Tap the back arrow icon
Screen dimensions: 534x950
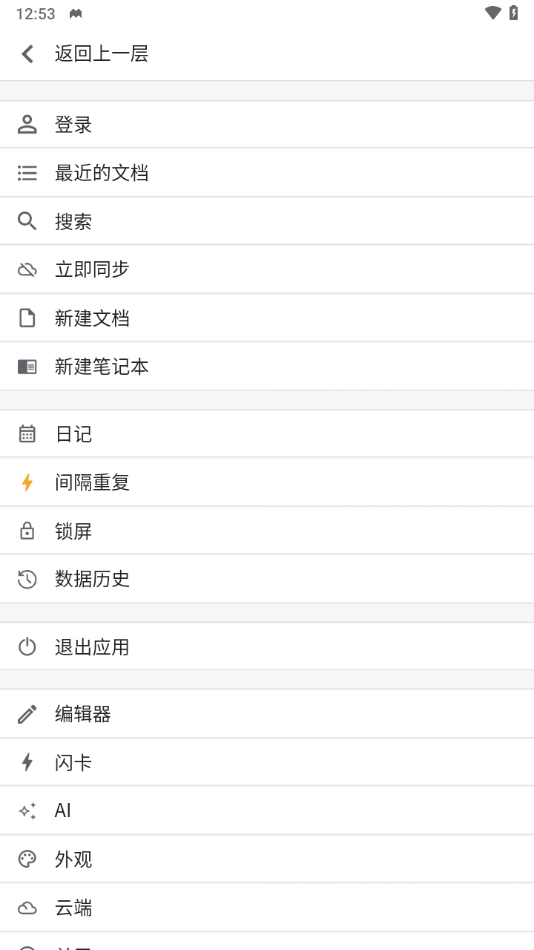tap(27, 54)
